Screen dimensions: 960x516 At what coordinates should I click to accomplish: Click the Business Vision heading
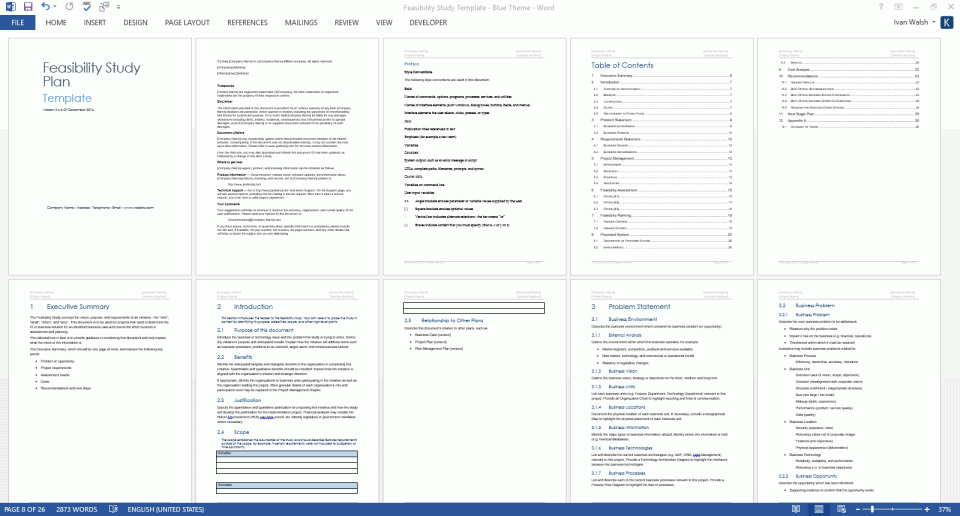tap(623, 371)
